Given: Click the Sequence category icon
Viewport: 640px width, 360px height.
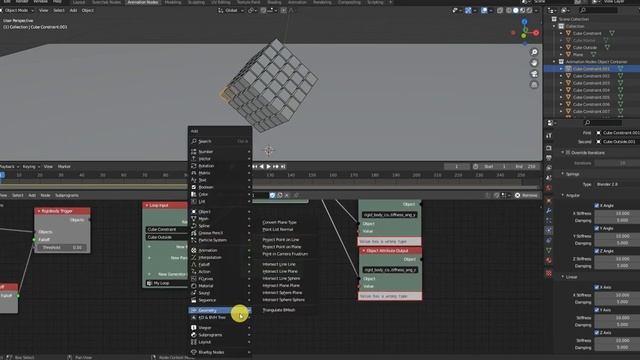Looking at the screenshot, I should [x=194, y=300].
